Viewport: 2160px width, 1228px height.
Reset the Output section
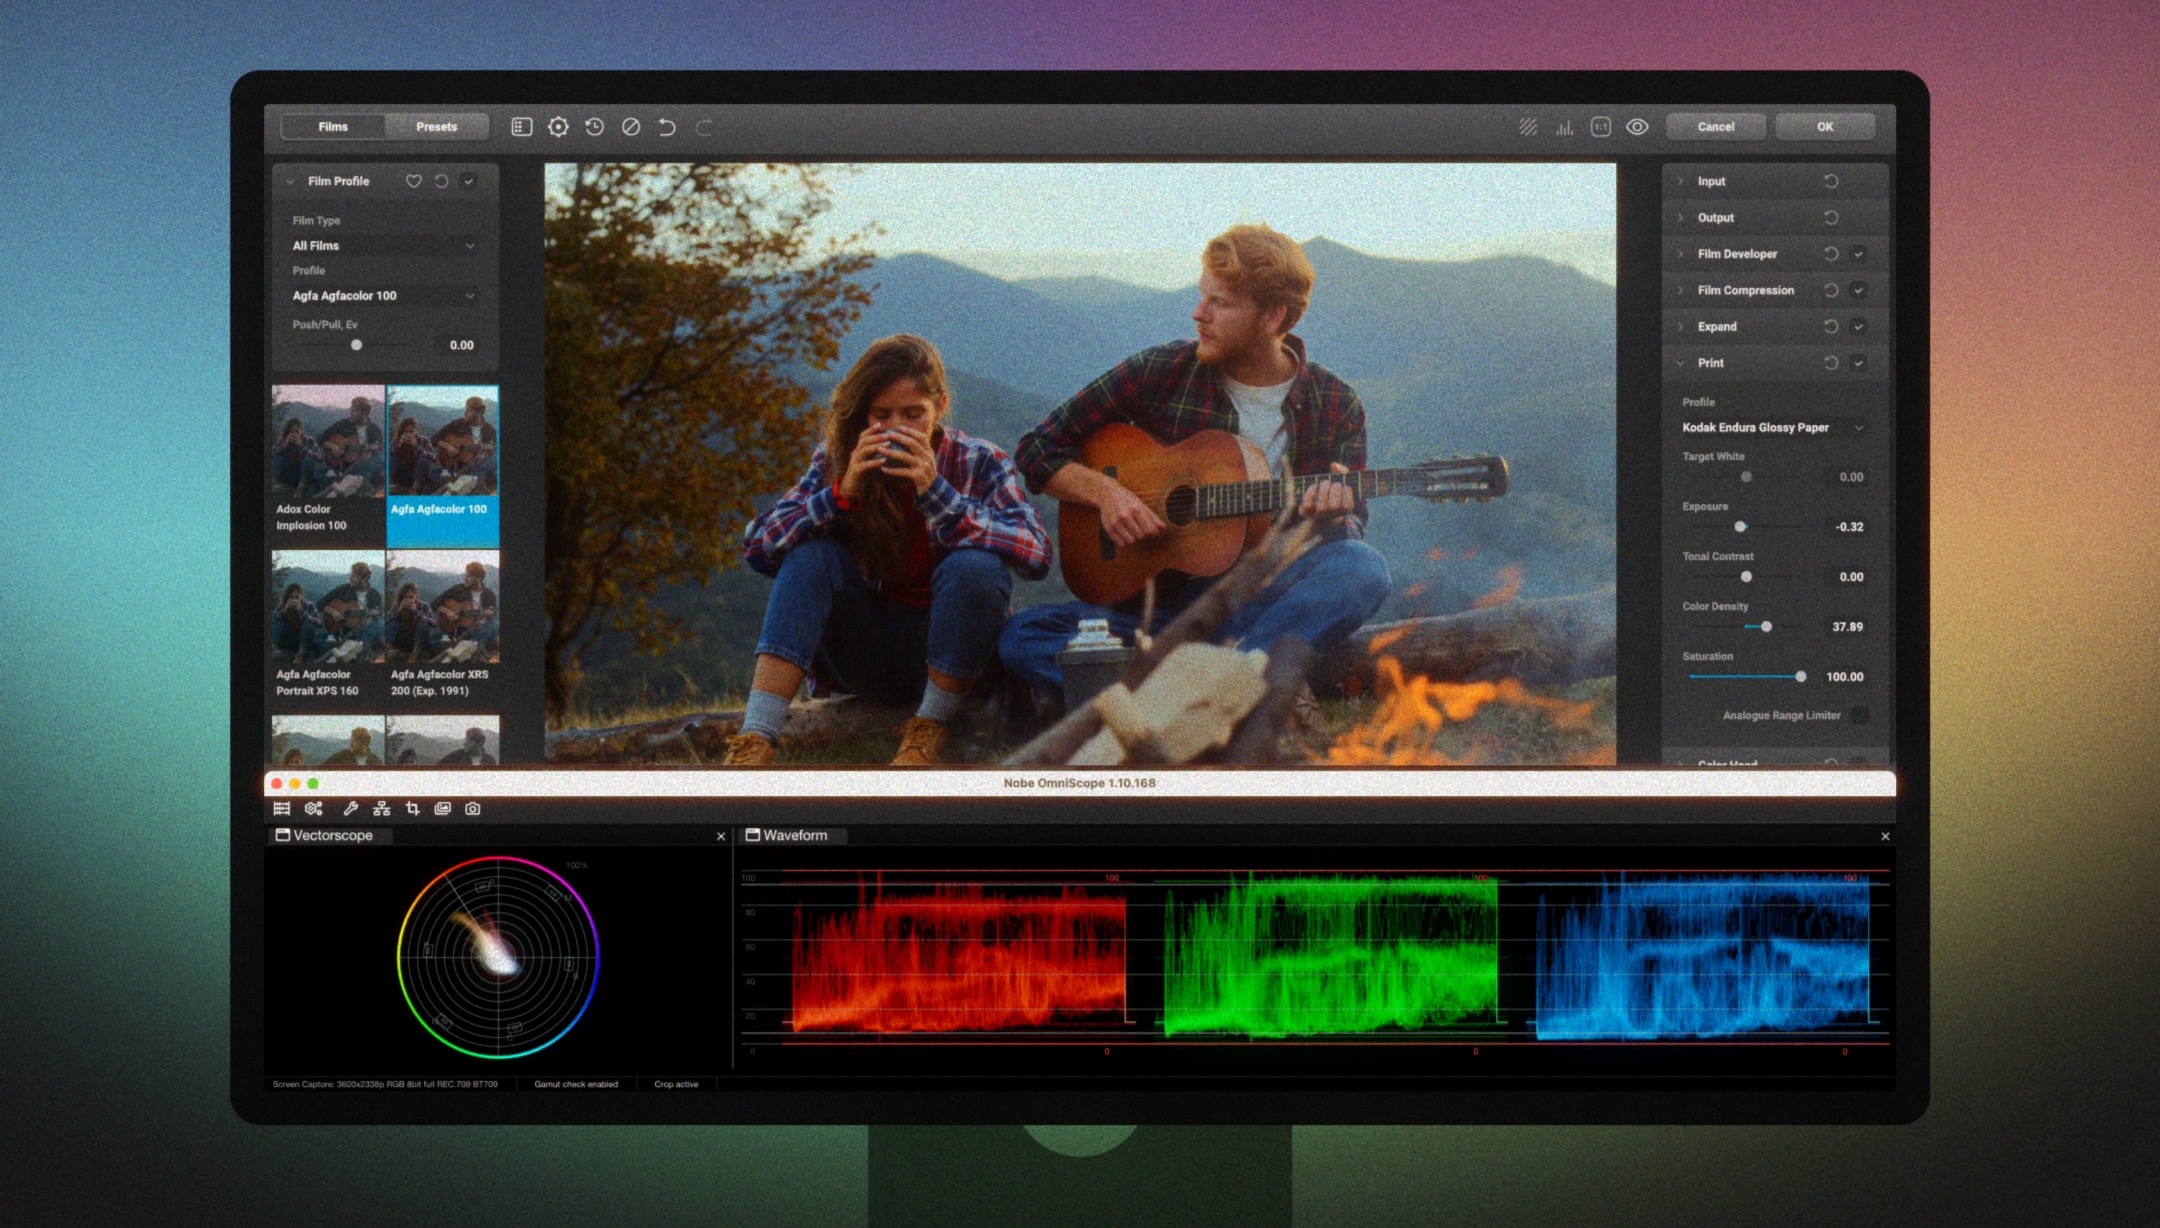click(x=1831, y=217)
